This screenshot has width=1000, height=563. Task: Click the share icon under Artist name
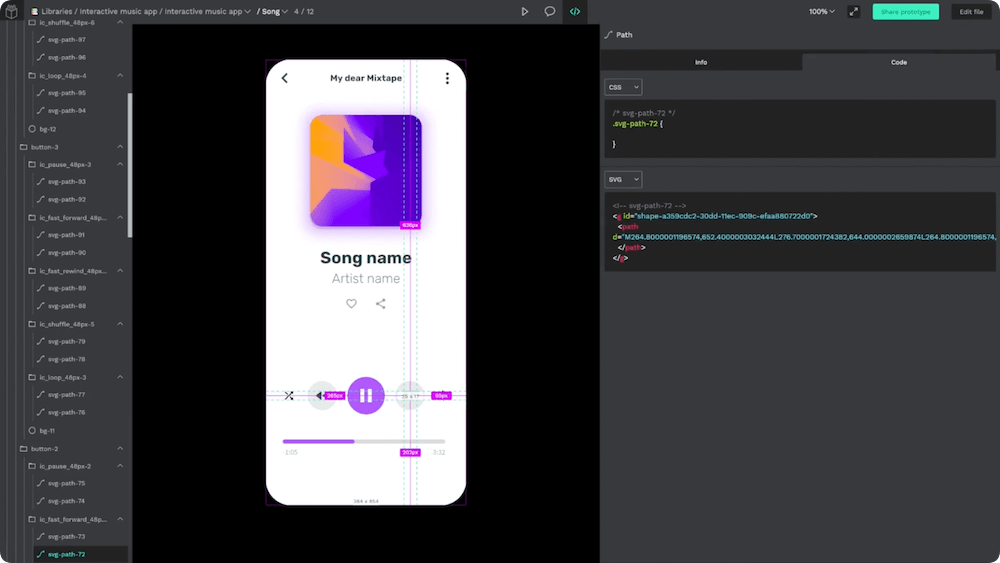click(x=381, y=304)
